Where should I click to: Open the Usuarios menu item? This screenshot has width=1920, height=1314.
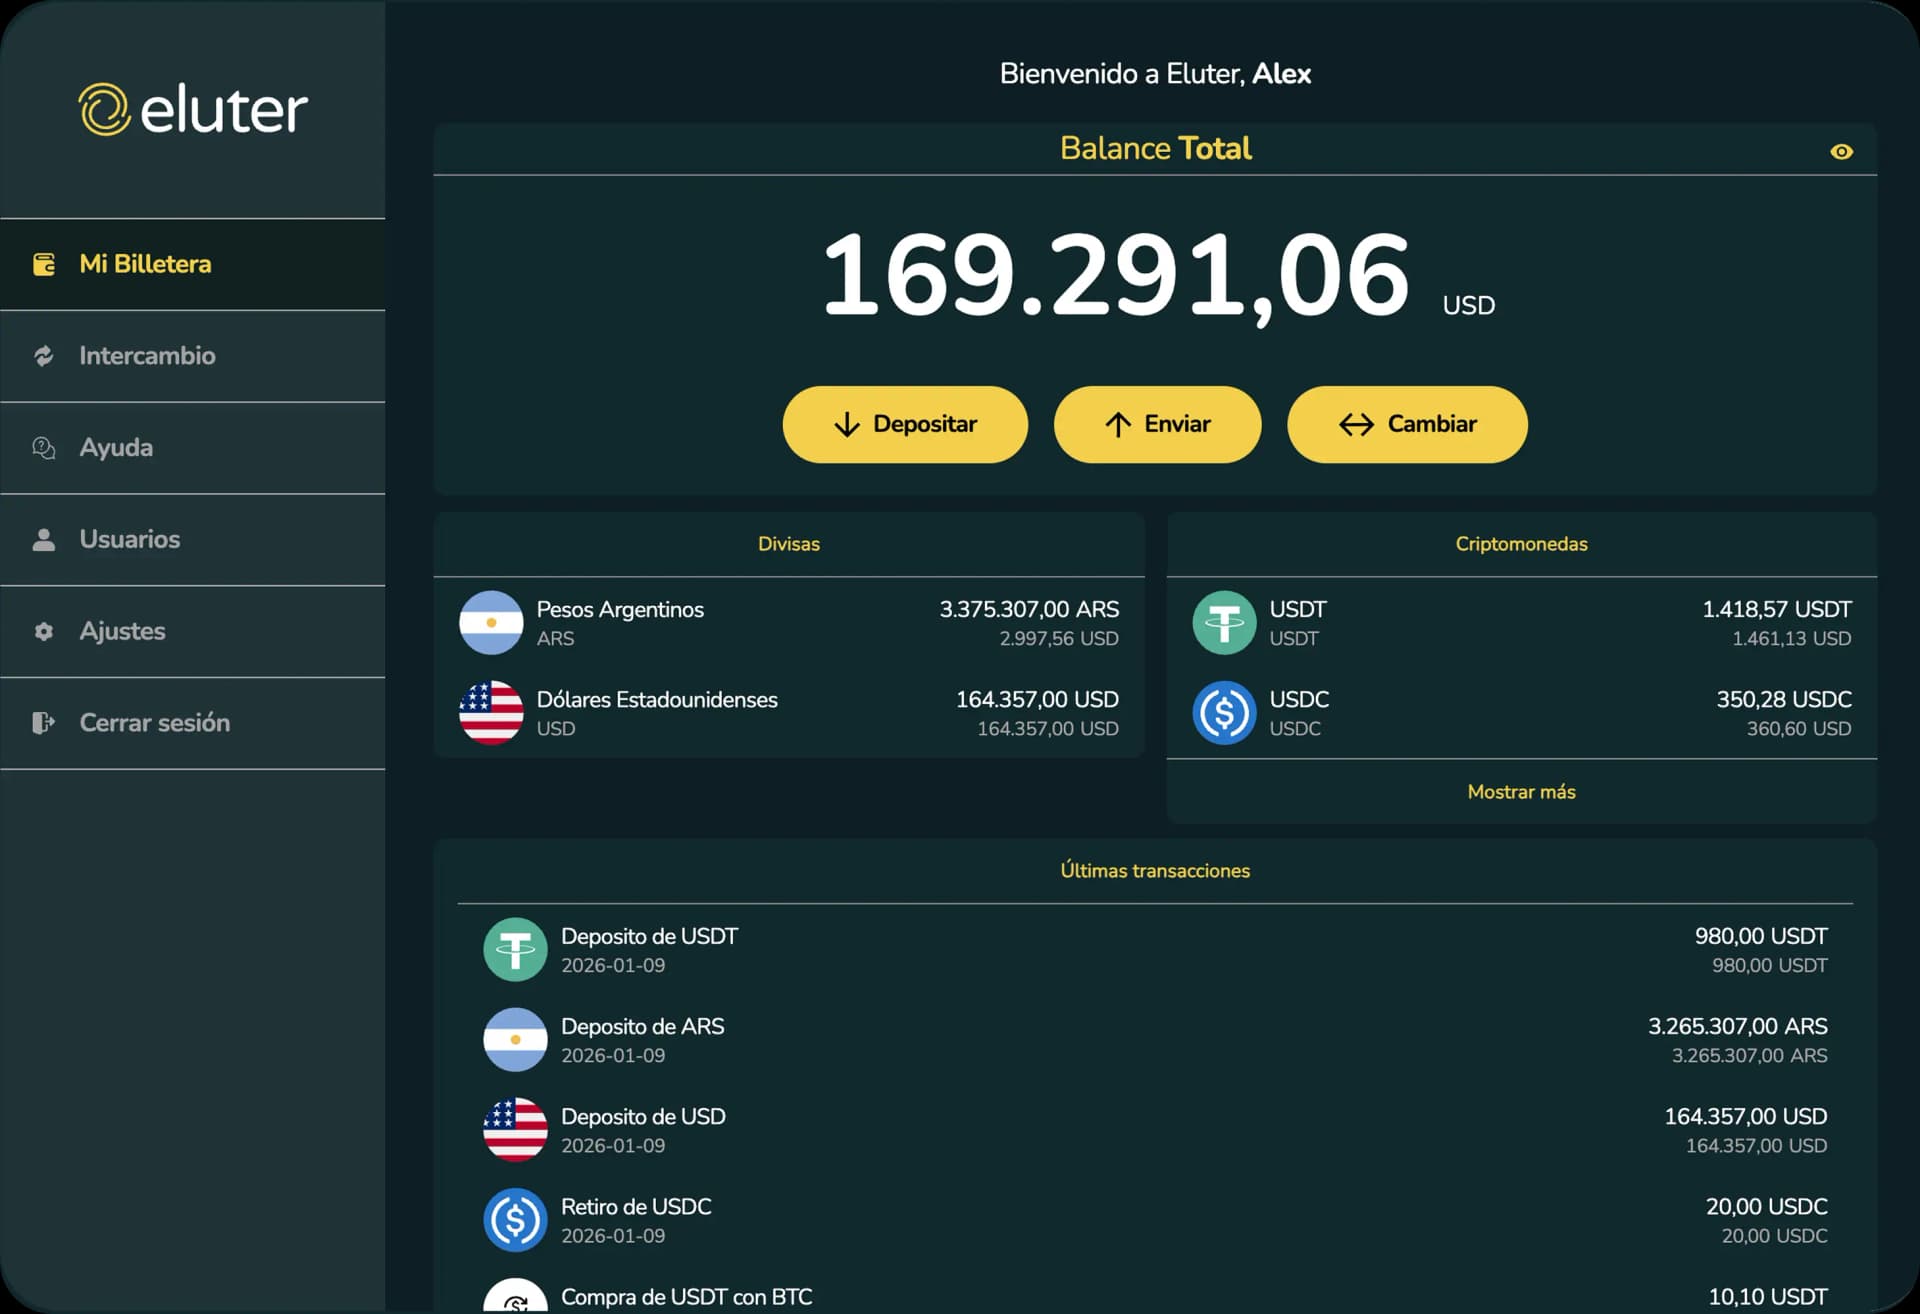[x=130, y=540]
